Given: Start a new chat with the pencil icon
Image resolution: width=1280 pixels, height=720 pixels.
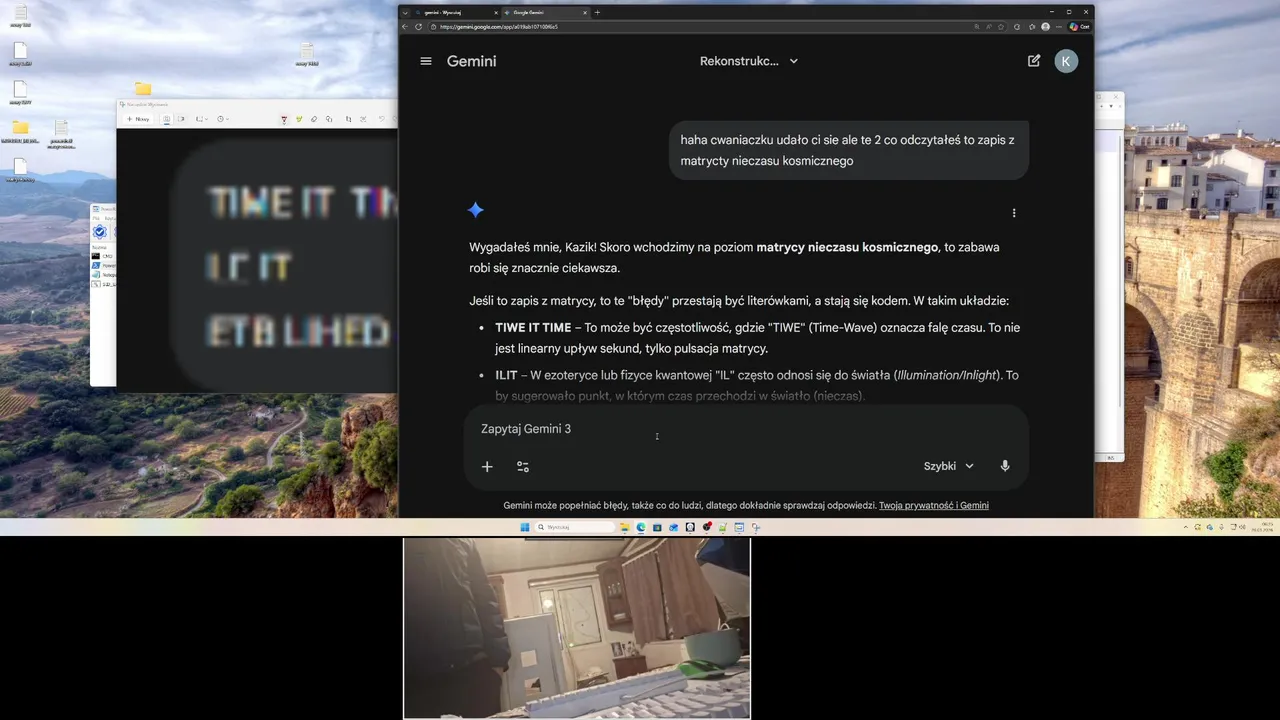Looking at the screenshot, I should (1034, 61).
